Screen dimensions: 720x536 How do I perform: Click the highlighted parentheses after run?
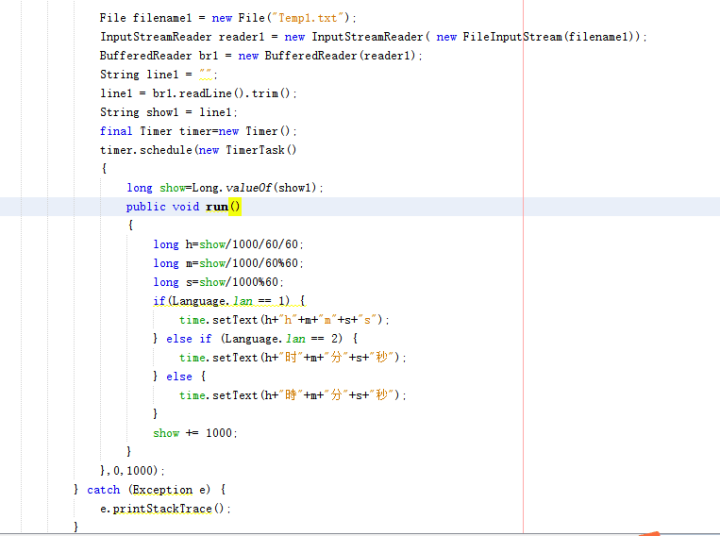(235, 207)
